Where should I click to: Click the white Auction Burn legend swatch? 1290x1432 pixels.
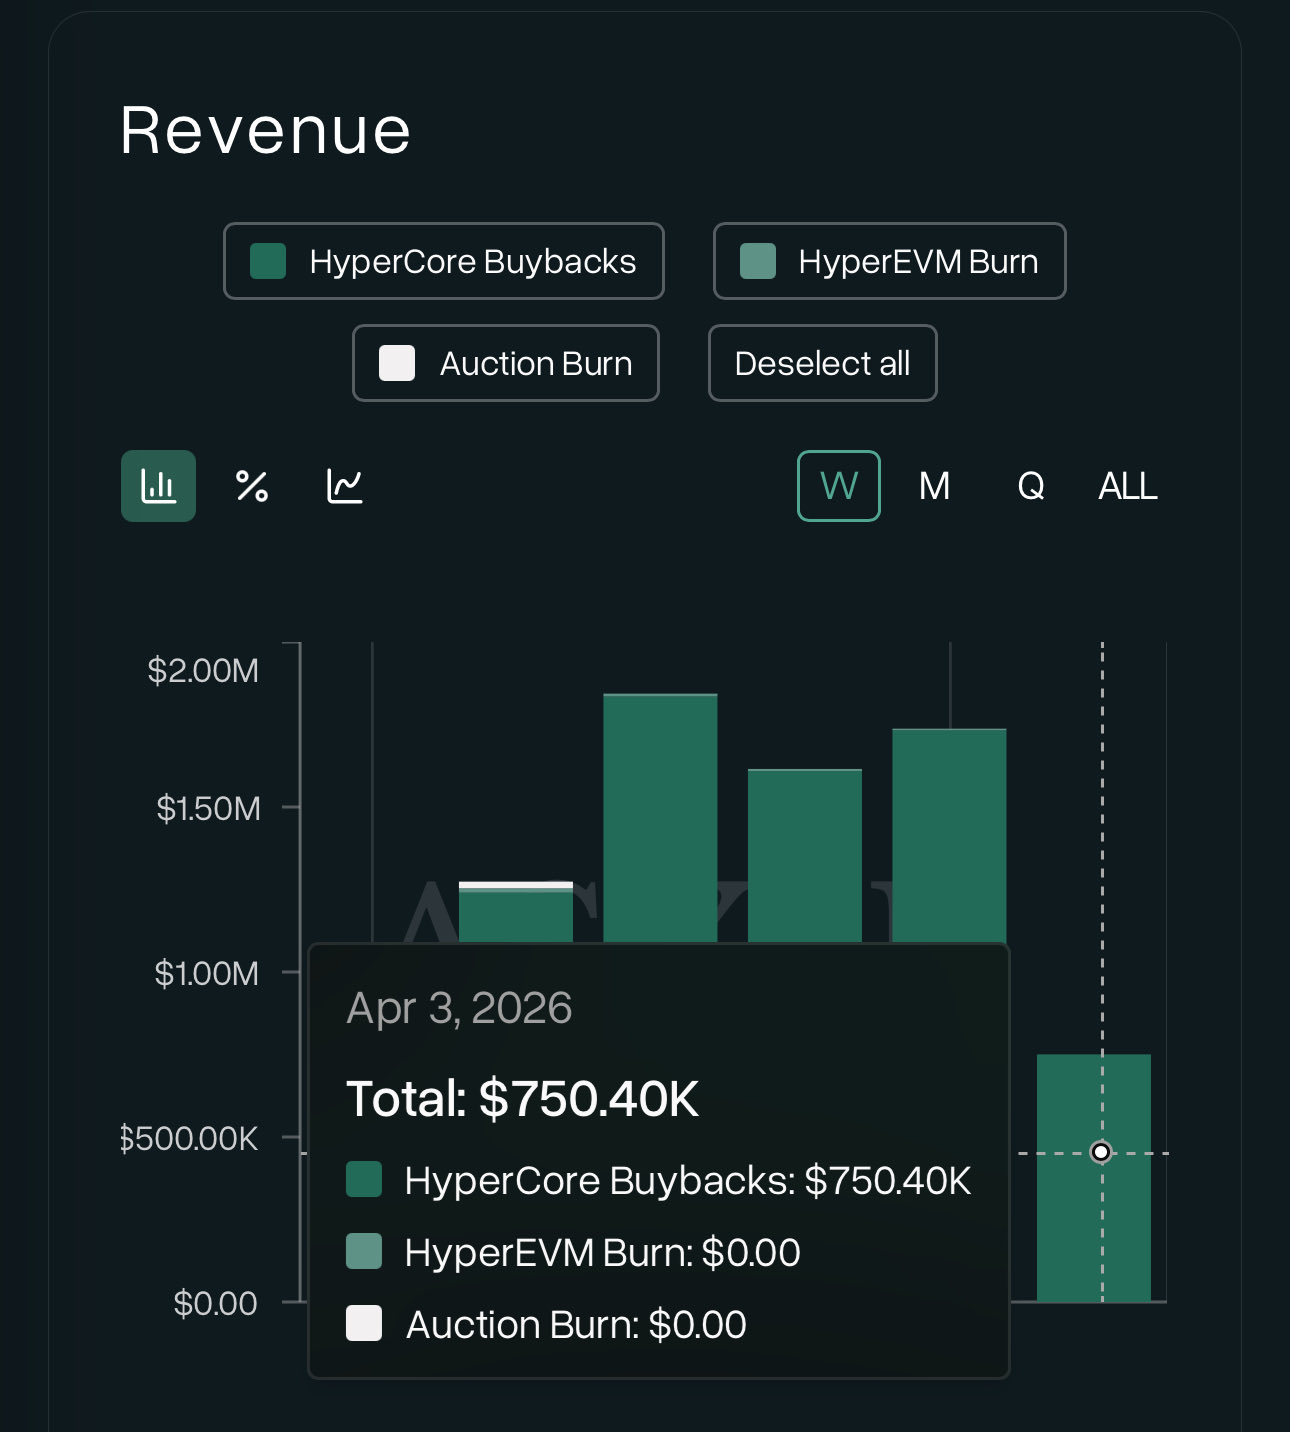pos(397,363)
